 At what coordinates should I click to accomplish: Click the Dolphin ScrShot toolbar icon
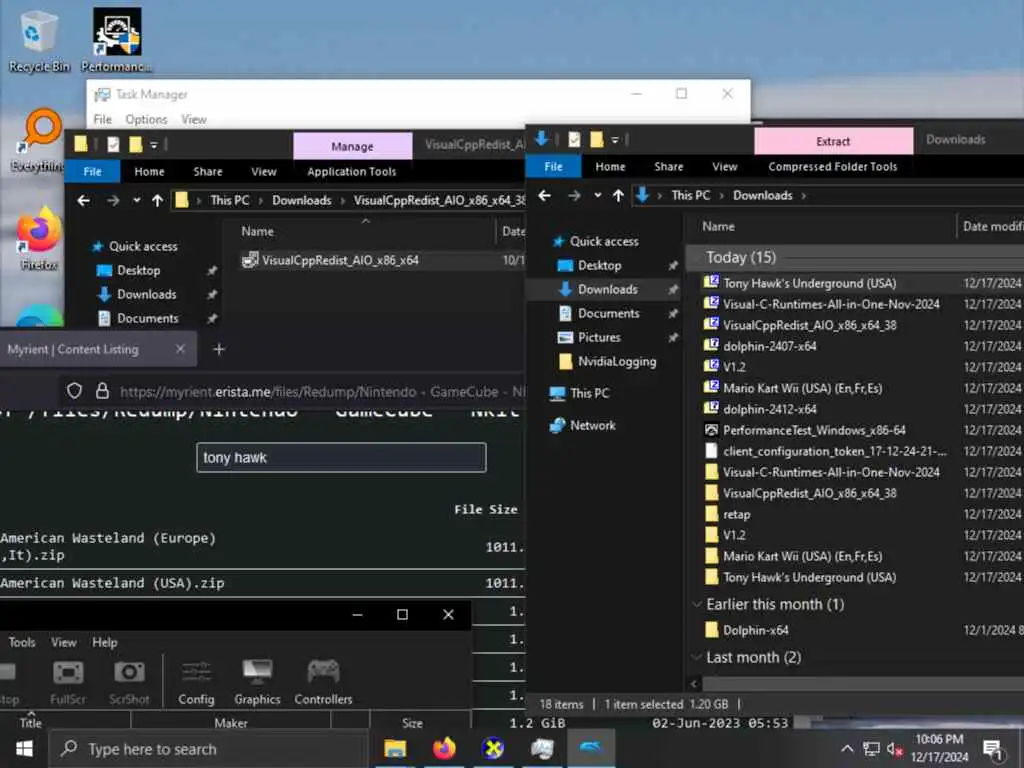click(x=129, y=682)
